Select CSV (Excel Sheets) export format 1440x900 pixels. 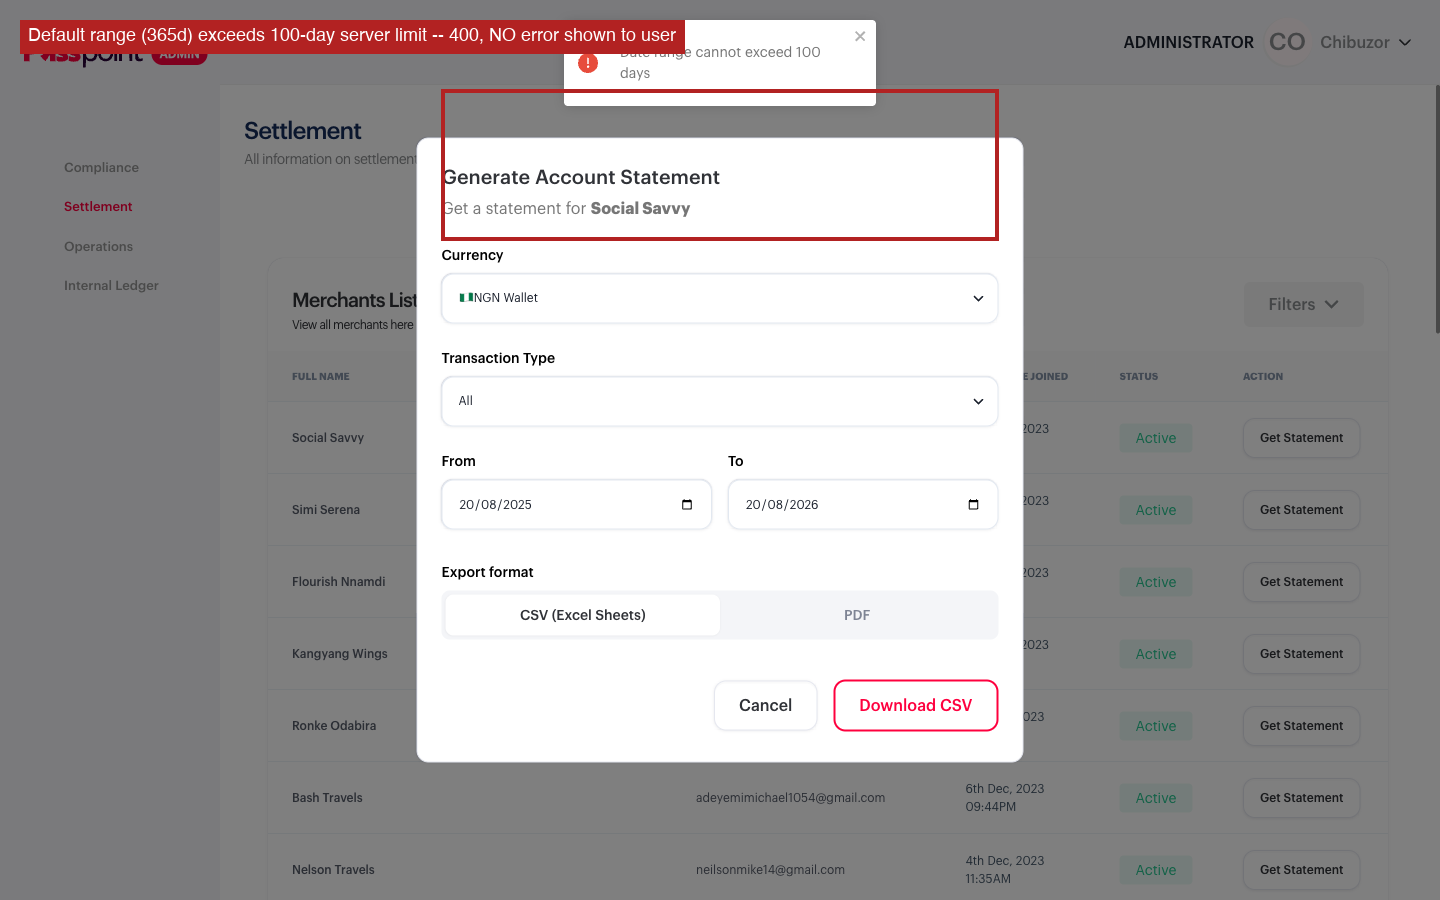tap(583, 615)
